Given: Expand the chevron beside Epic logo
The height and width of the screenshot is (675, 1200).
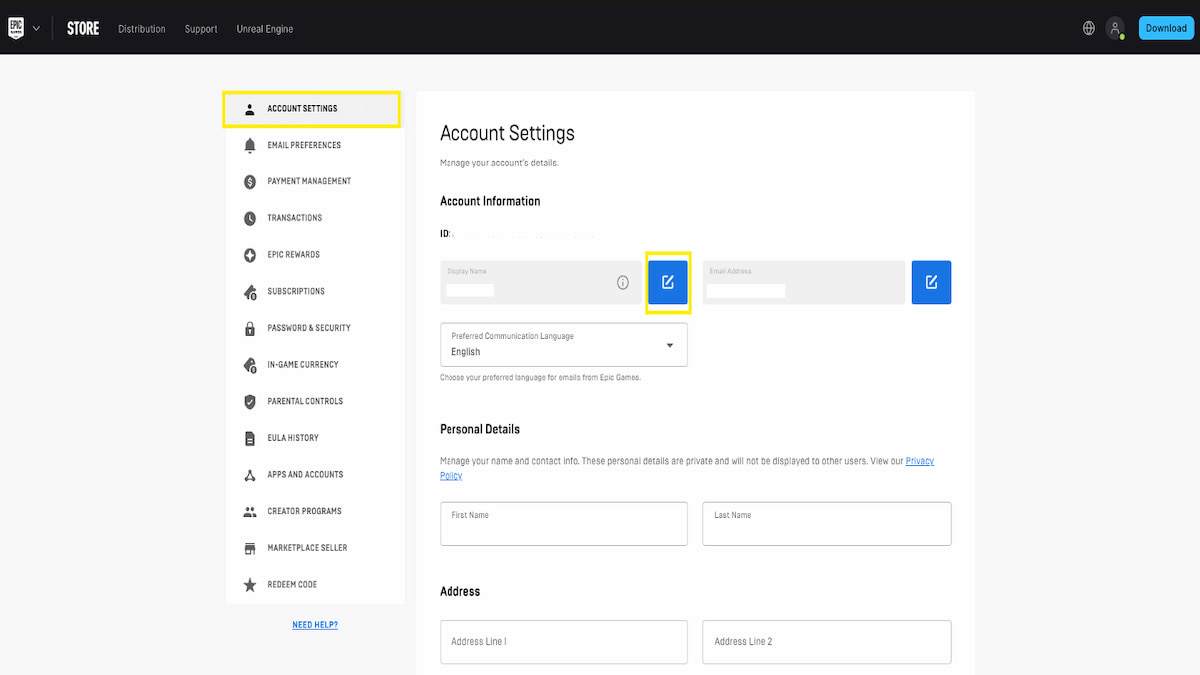Looking at the screenshot, I should (x=37, y=28).
